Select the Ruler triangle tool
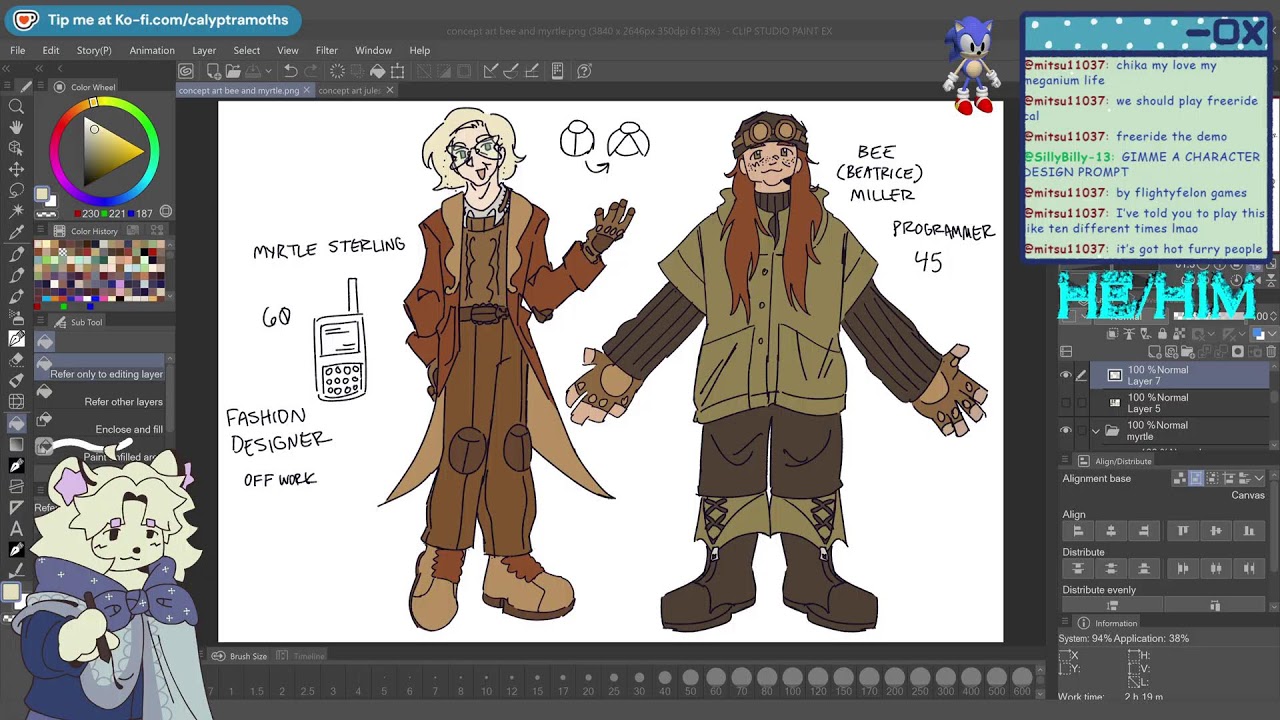 pos(16,507)
